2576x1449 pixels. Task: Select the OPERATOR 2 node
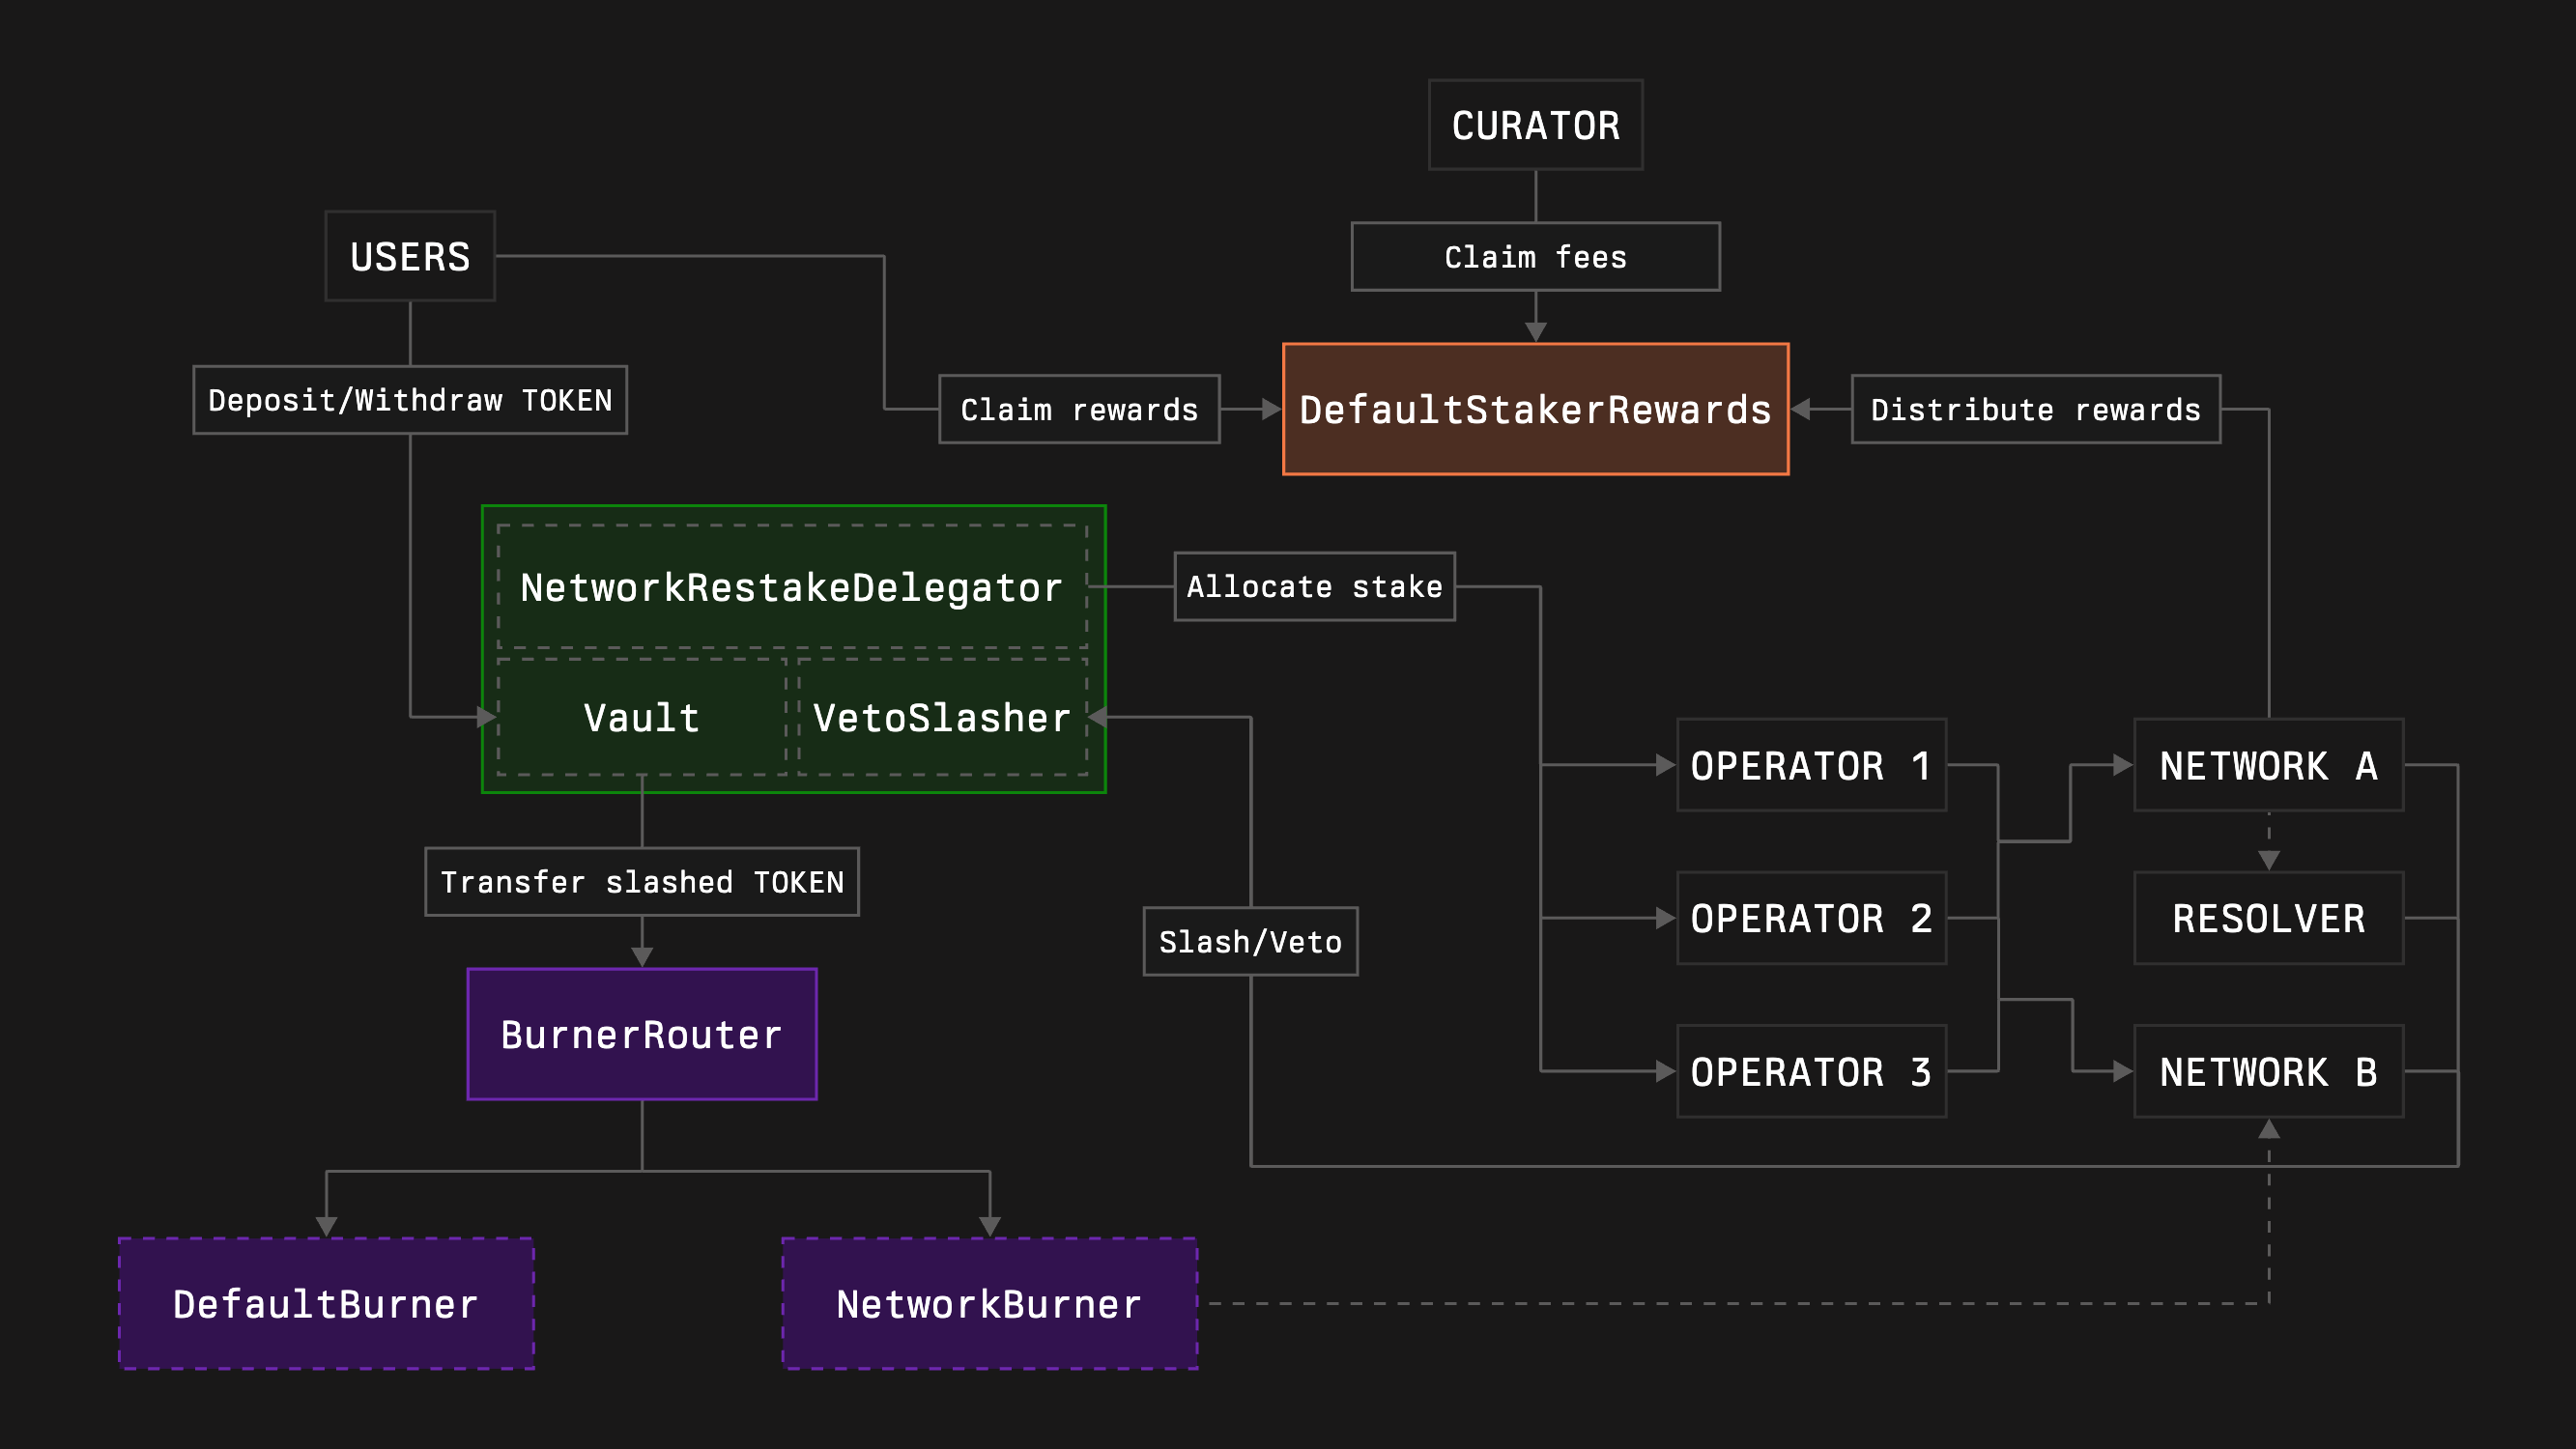pyautogui.click(x=1810, y=919)
